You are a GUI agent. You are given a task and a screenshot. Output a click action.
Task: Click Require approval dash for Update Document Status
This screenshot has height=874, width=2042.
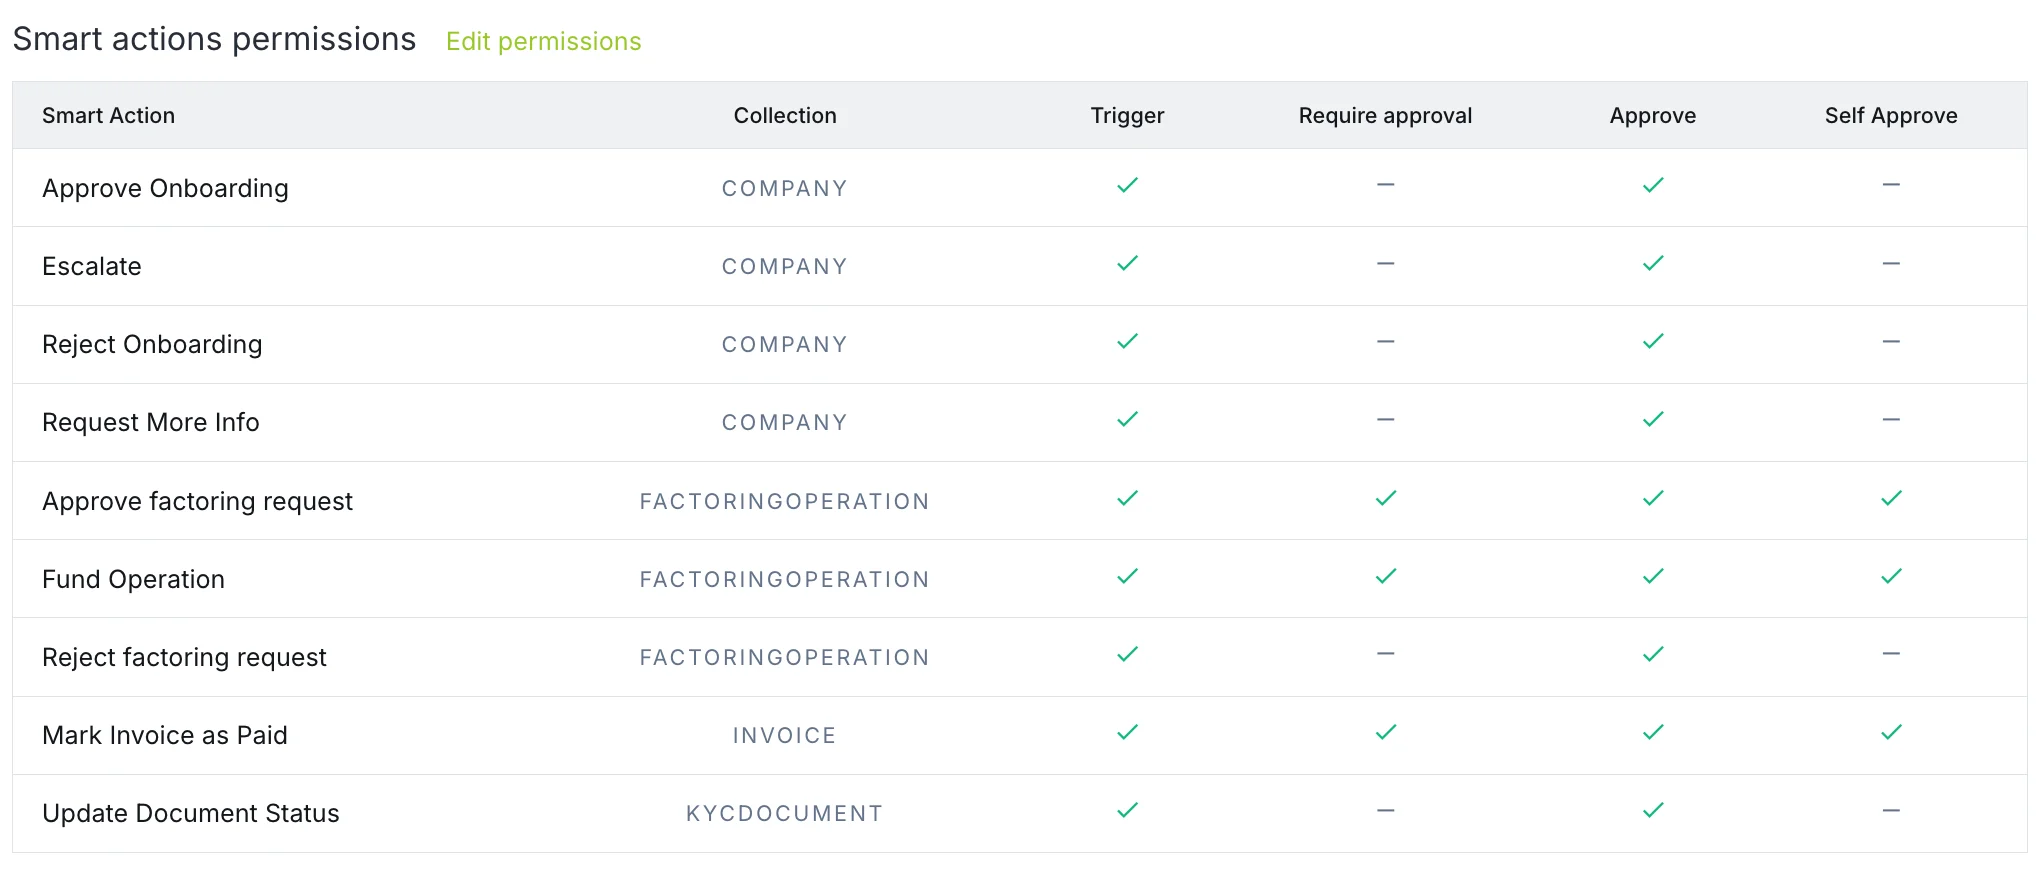coord(1385,811)
